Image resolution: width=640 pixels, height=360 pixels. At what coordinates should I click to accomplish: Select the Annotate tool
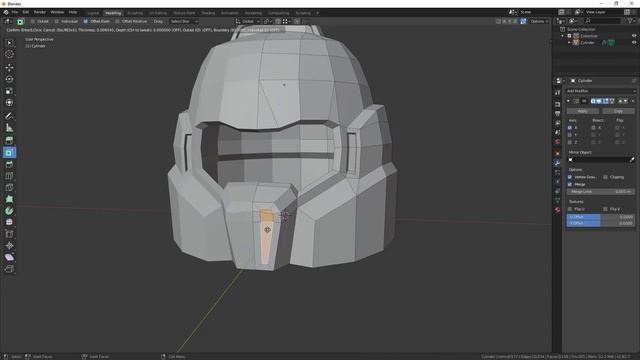9,116
